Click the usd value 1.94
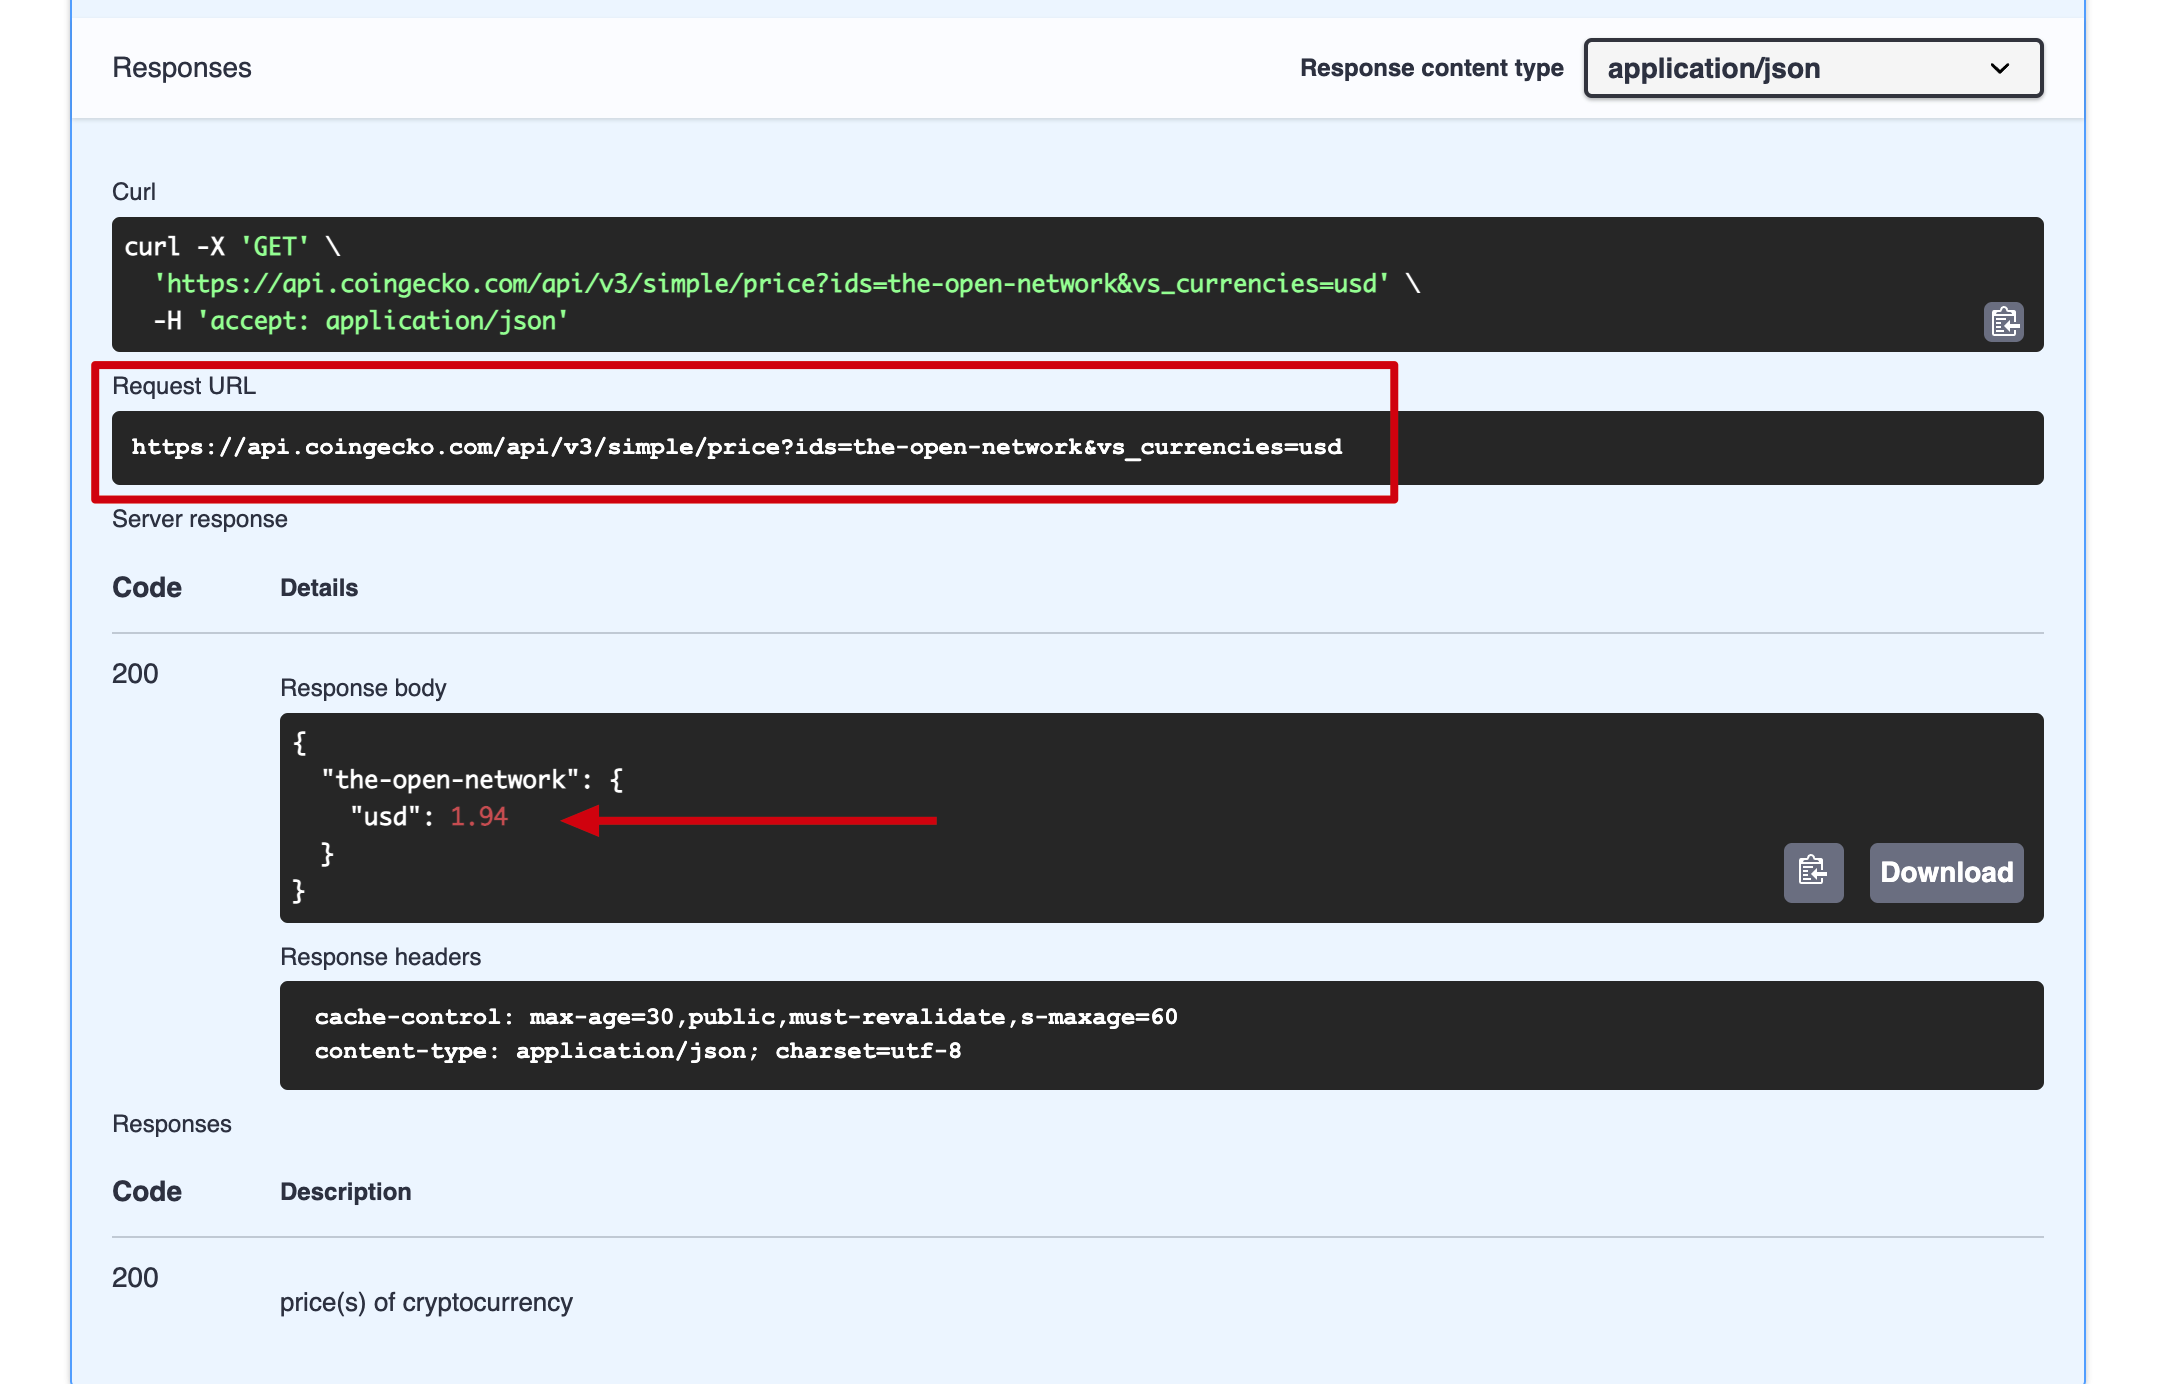 [479, 817]
